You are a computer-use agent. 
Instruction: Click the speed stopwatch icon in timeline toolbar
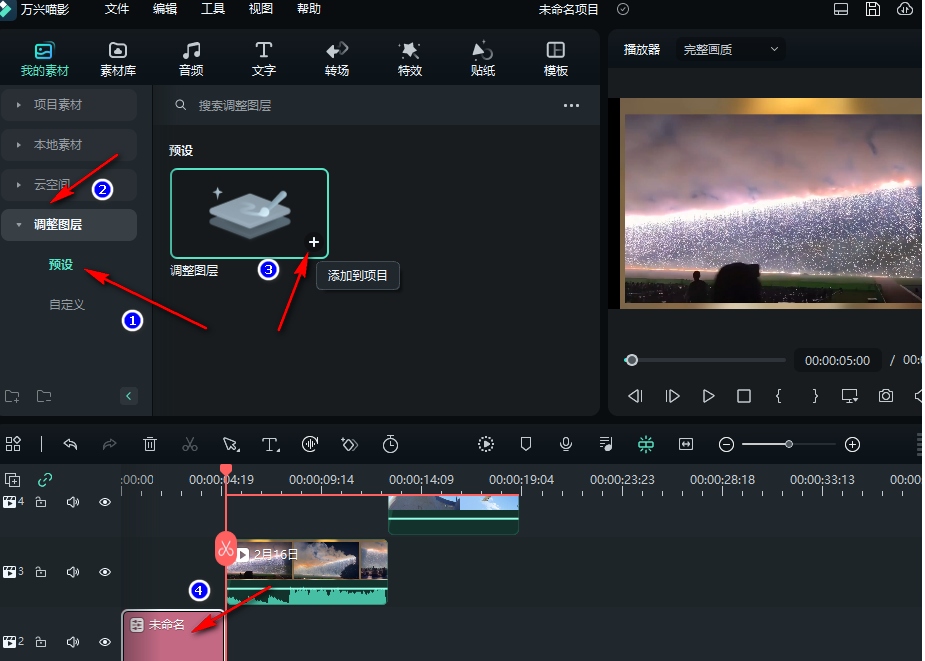coord(391,444)
